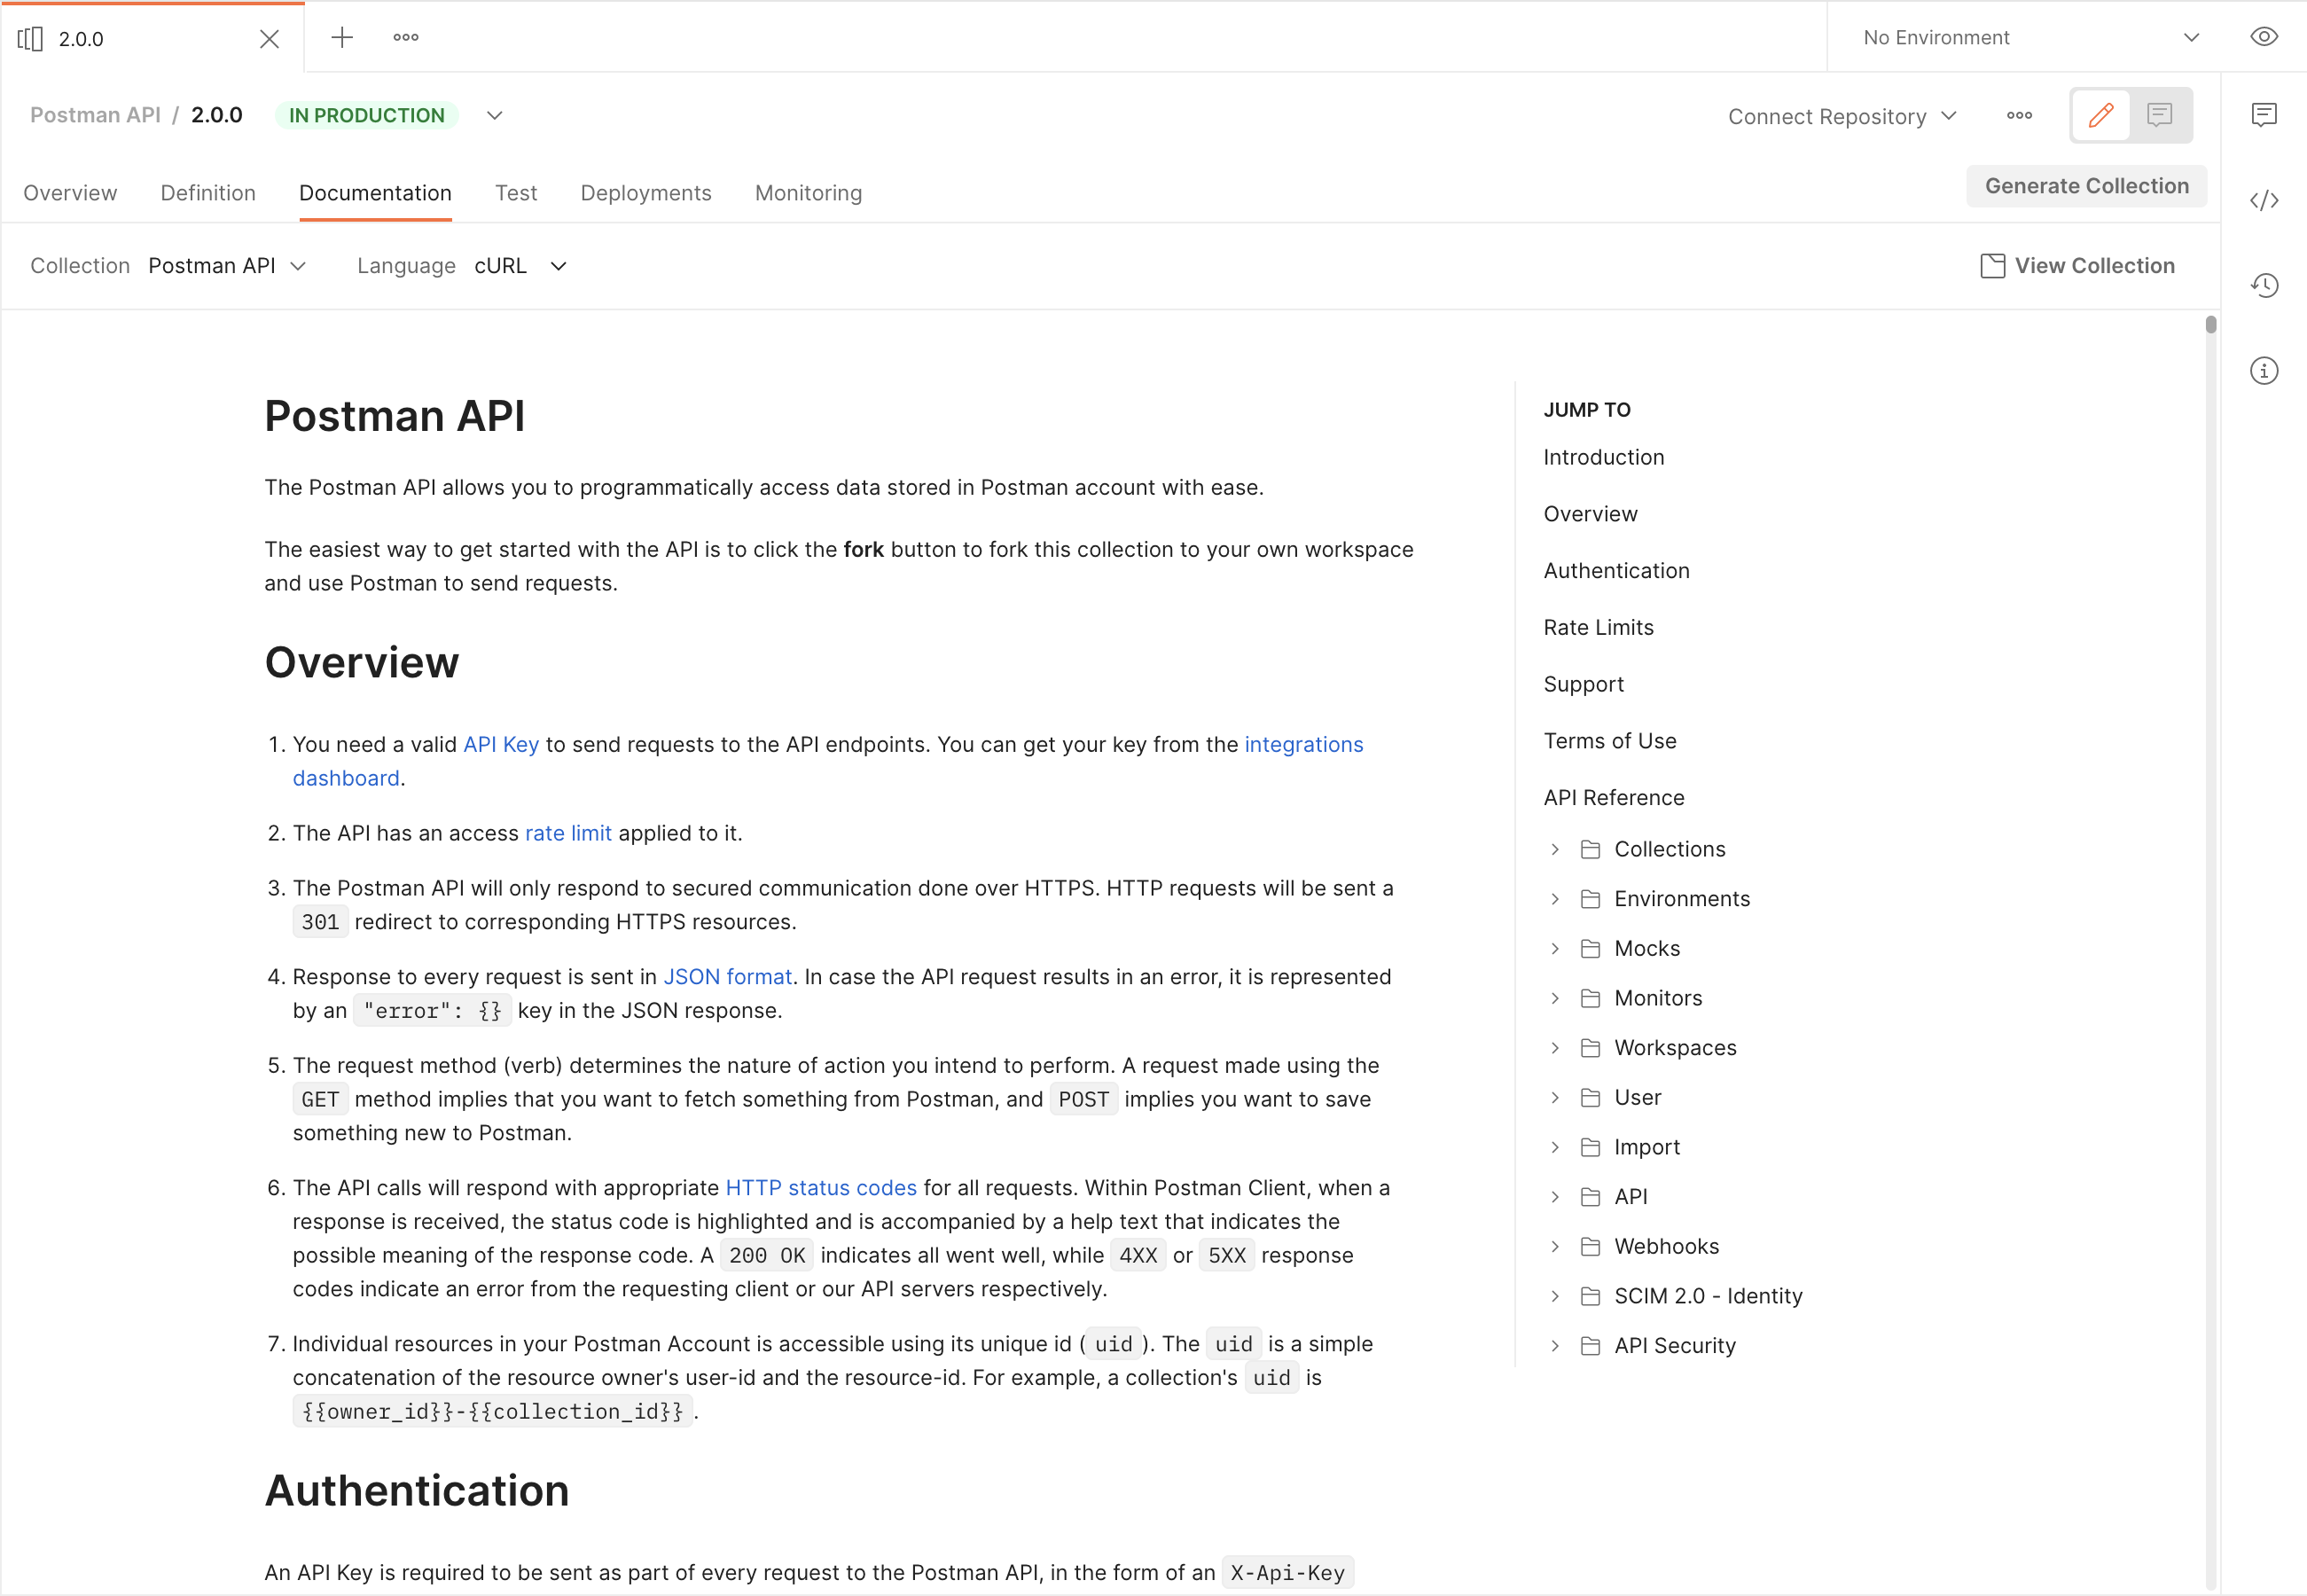Select the Documentation tab
Viewport: 2307px width, 1596px height.
coord(375,193)
